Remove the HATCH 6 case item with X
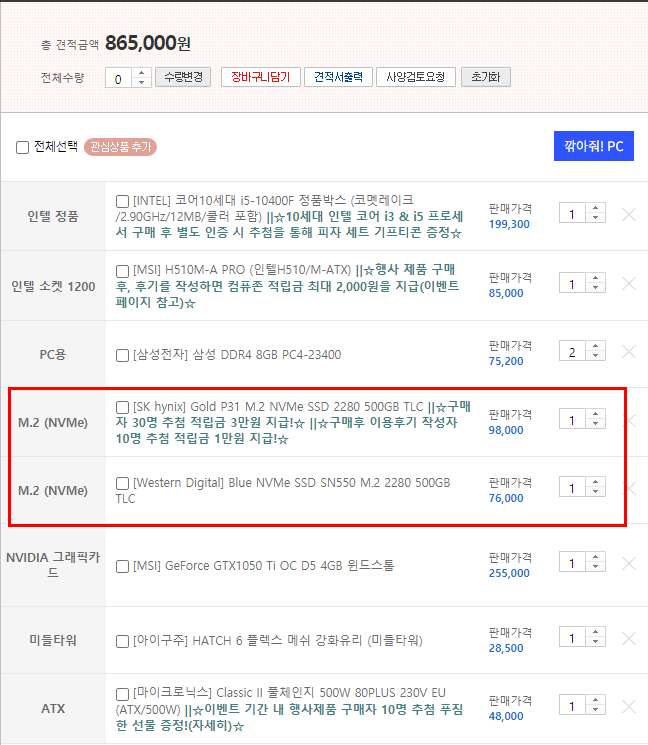Viewport: 648px width, 745px height. click(x=629, y=639)
